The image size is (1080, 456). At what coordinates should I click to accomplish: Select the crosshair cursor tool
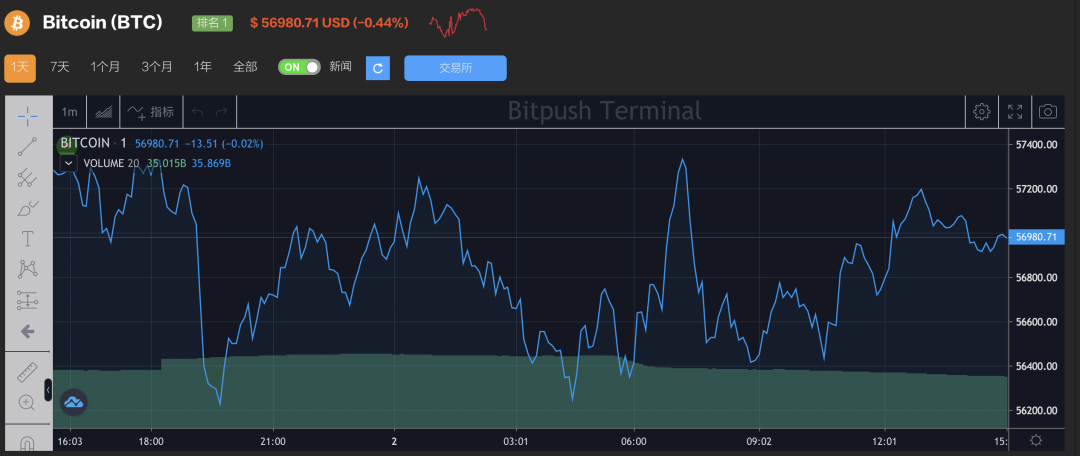[x=28, y=116]
